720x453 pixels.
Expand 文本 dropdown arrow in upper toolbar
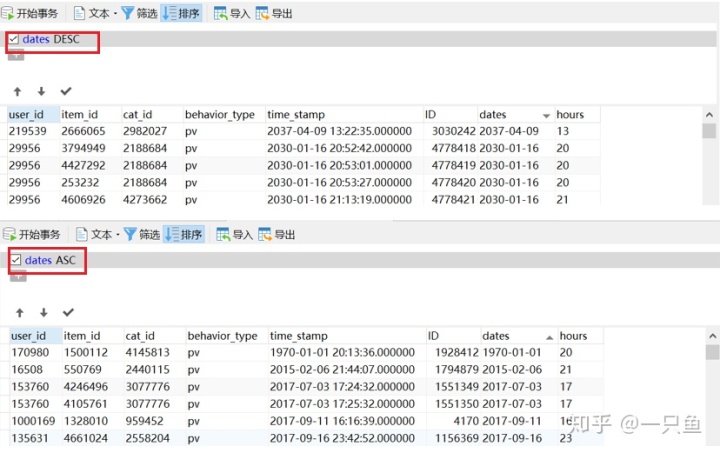pos(115,14)
